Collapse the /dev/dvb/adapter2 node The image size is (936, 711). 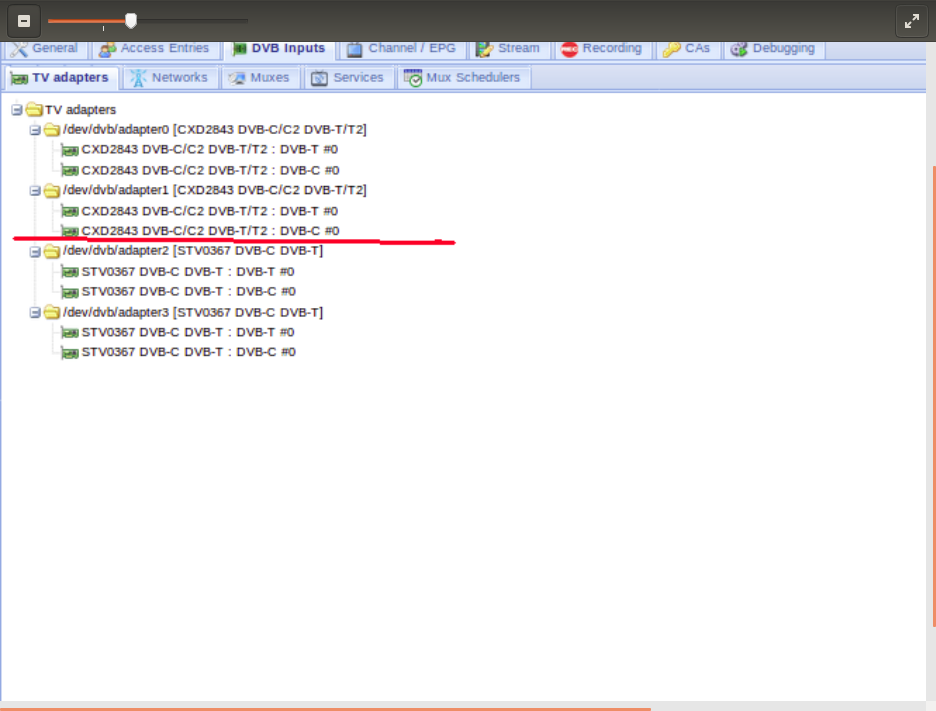(35, 252)
